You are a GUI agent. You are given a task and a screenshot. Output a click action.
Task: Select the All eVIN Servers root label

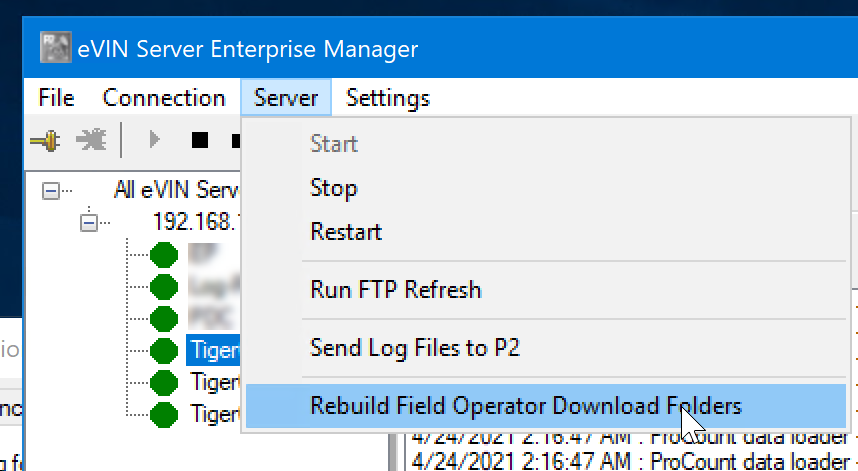pyautogui.click(x=177, y=190)
